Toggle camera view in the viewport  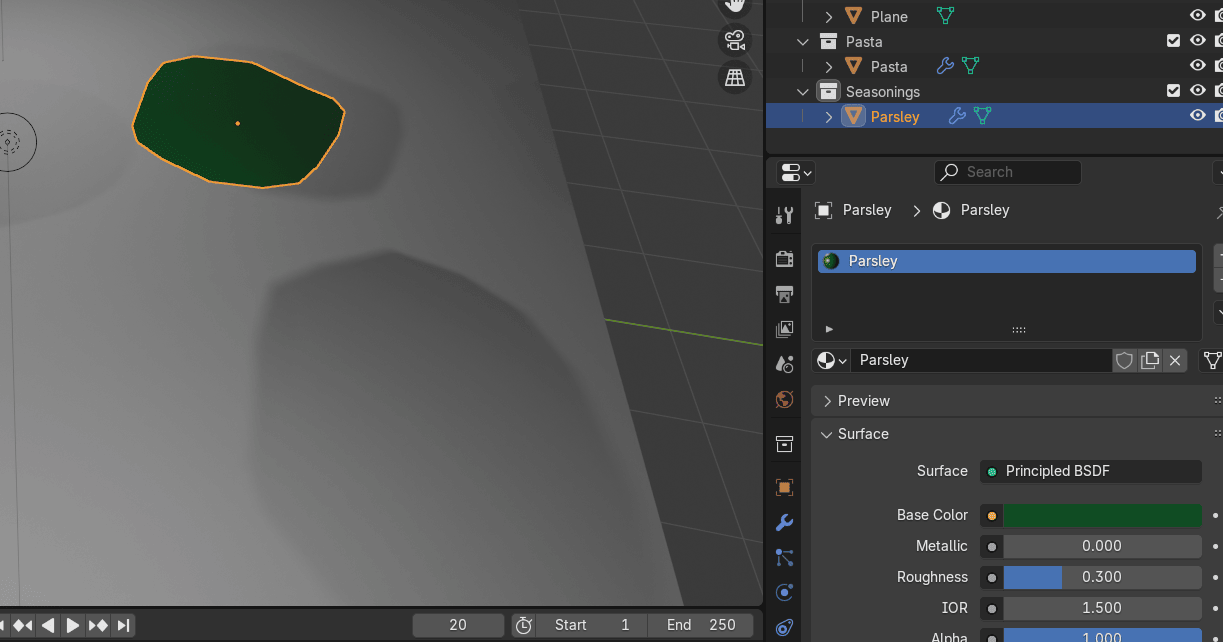[735, 41]
